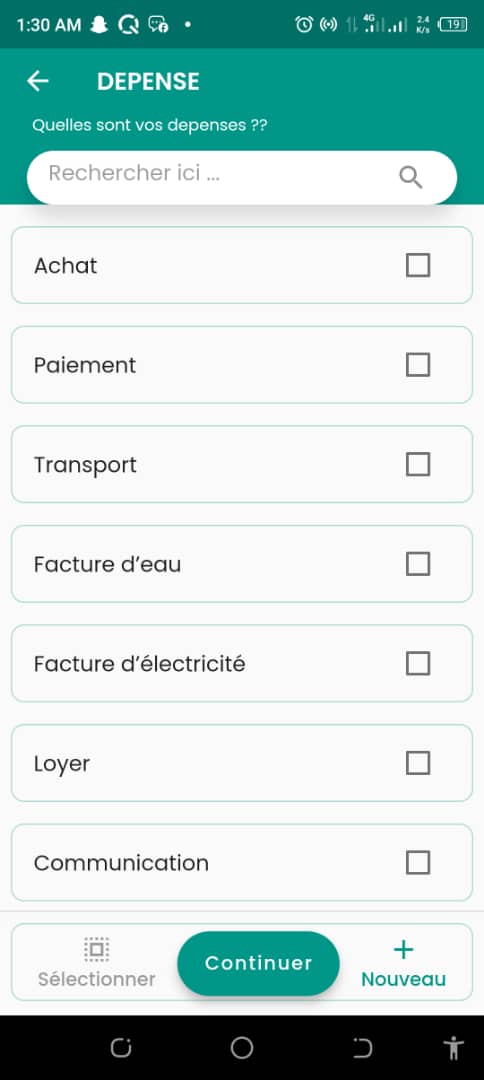Check the Communication checkbox
This screenshot has height=1080, width=484.
click(x=418, y=862)
